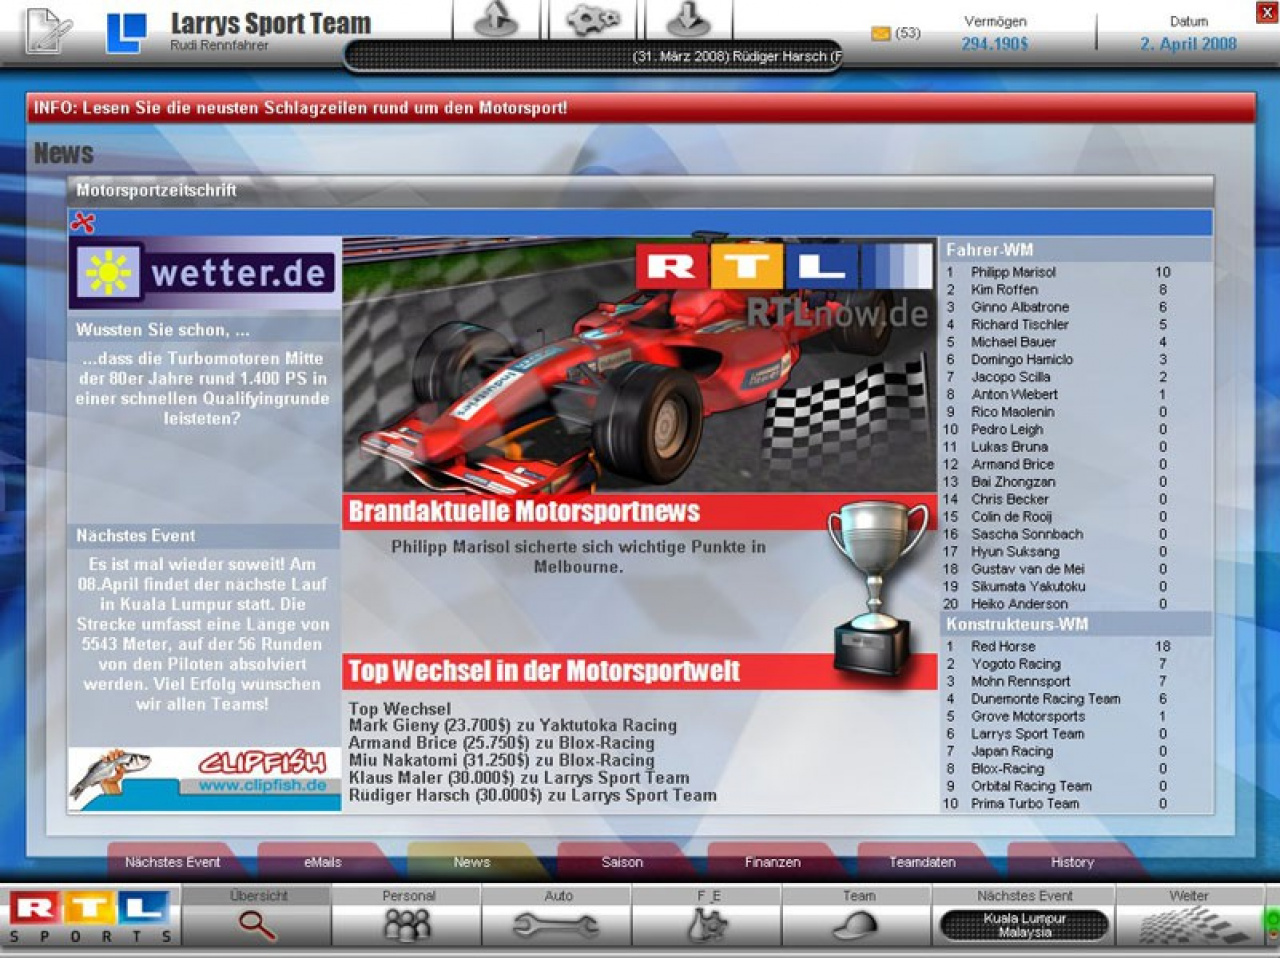1280x958 pixels.
Task: Click the Mark Gieny transfer line
Action: (513, 725)
